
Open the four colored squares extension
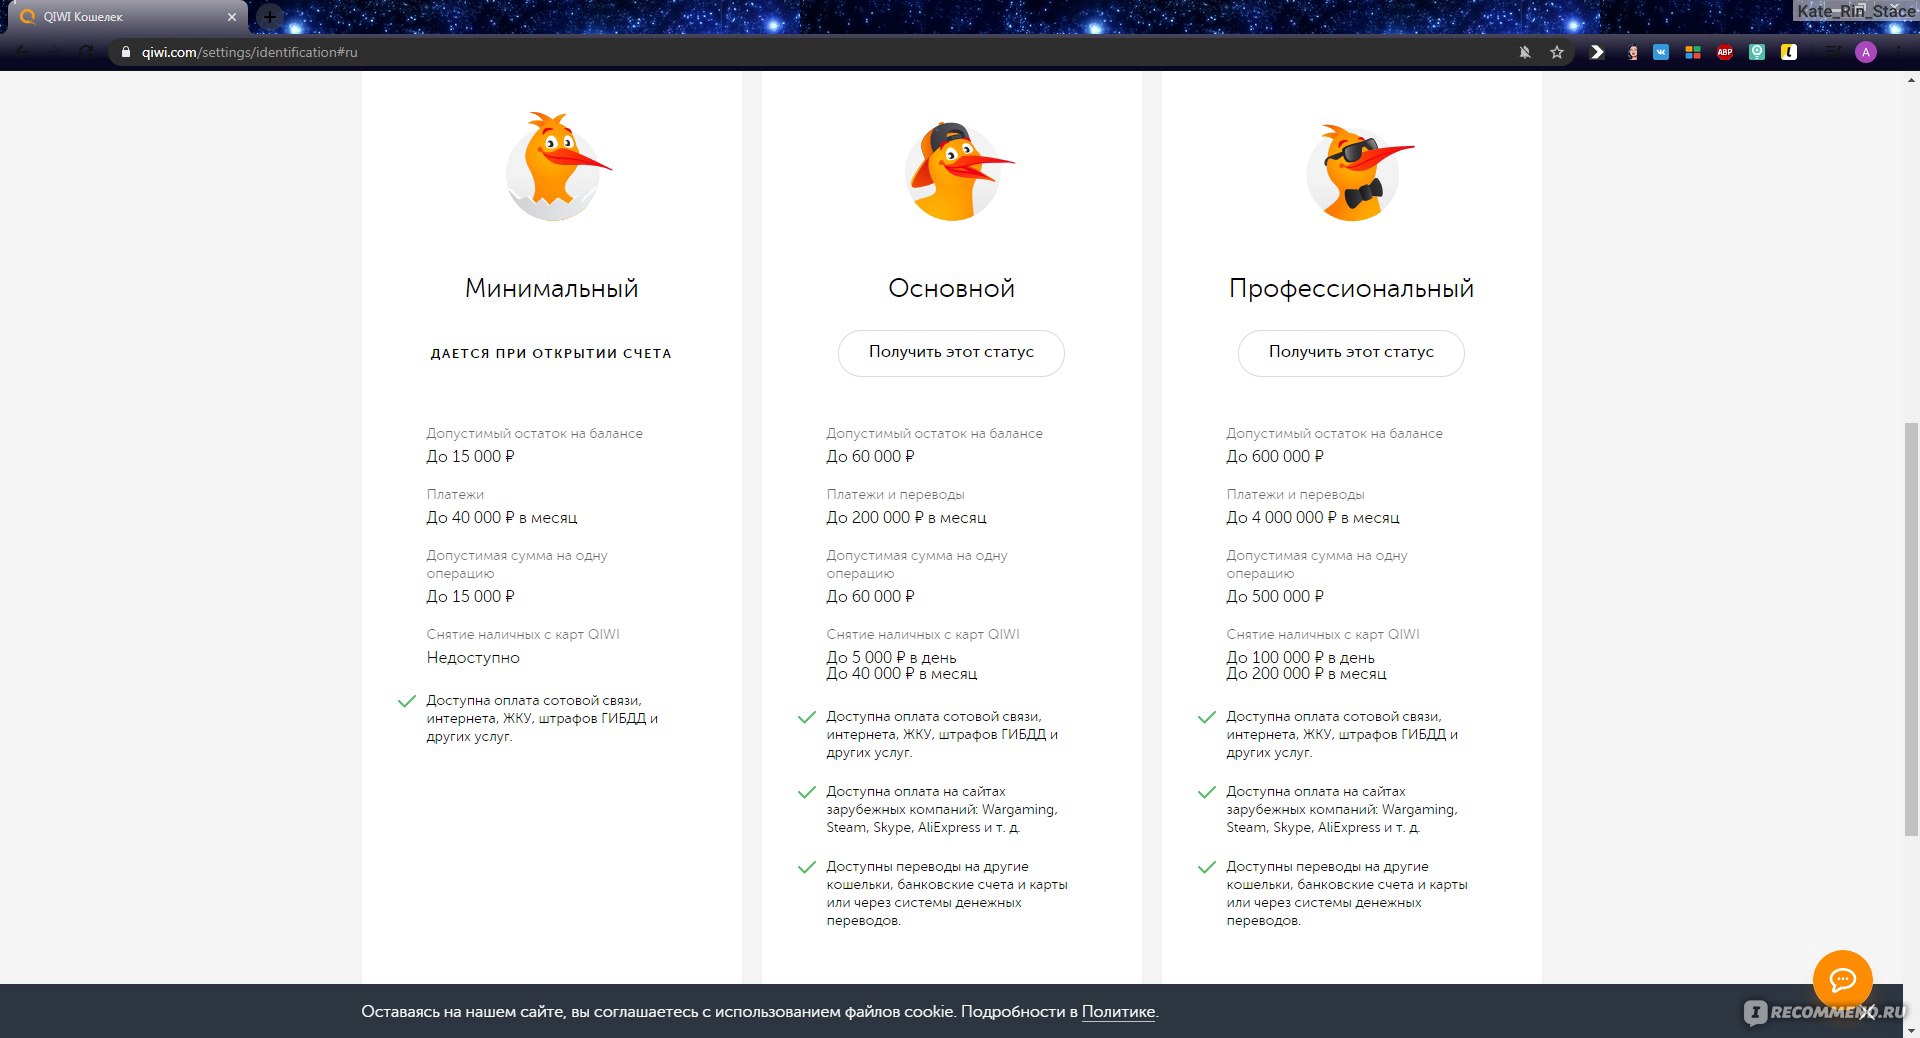[1693, 52]
